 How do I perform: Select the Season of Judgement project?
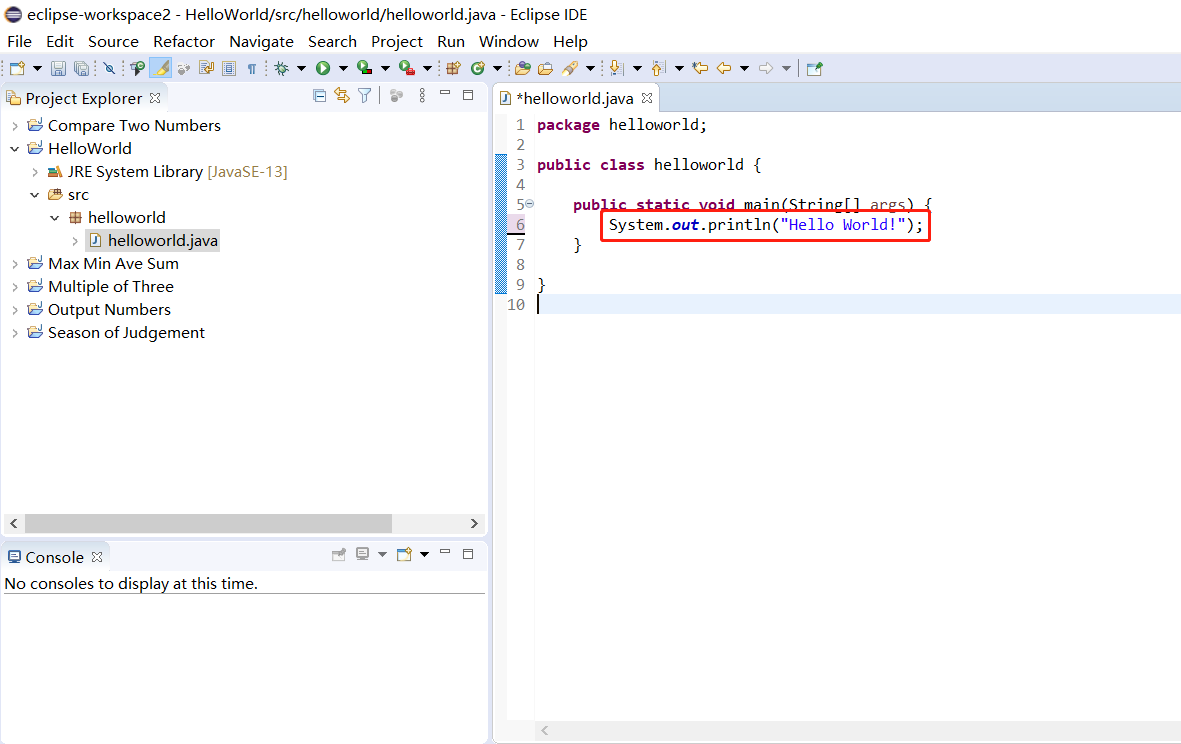[126, 333]
